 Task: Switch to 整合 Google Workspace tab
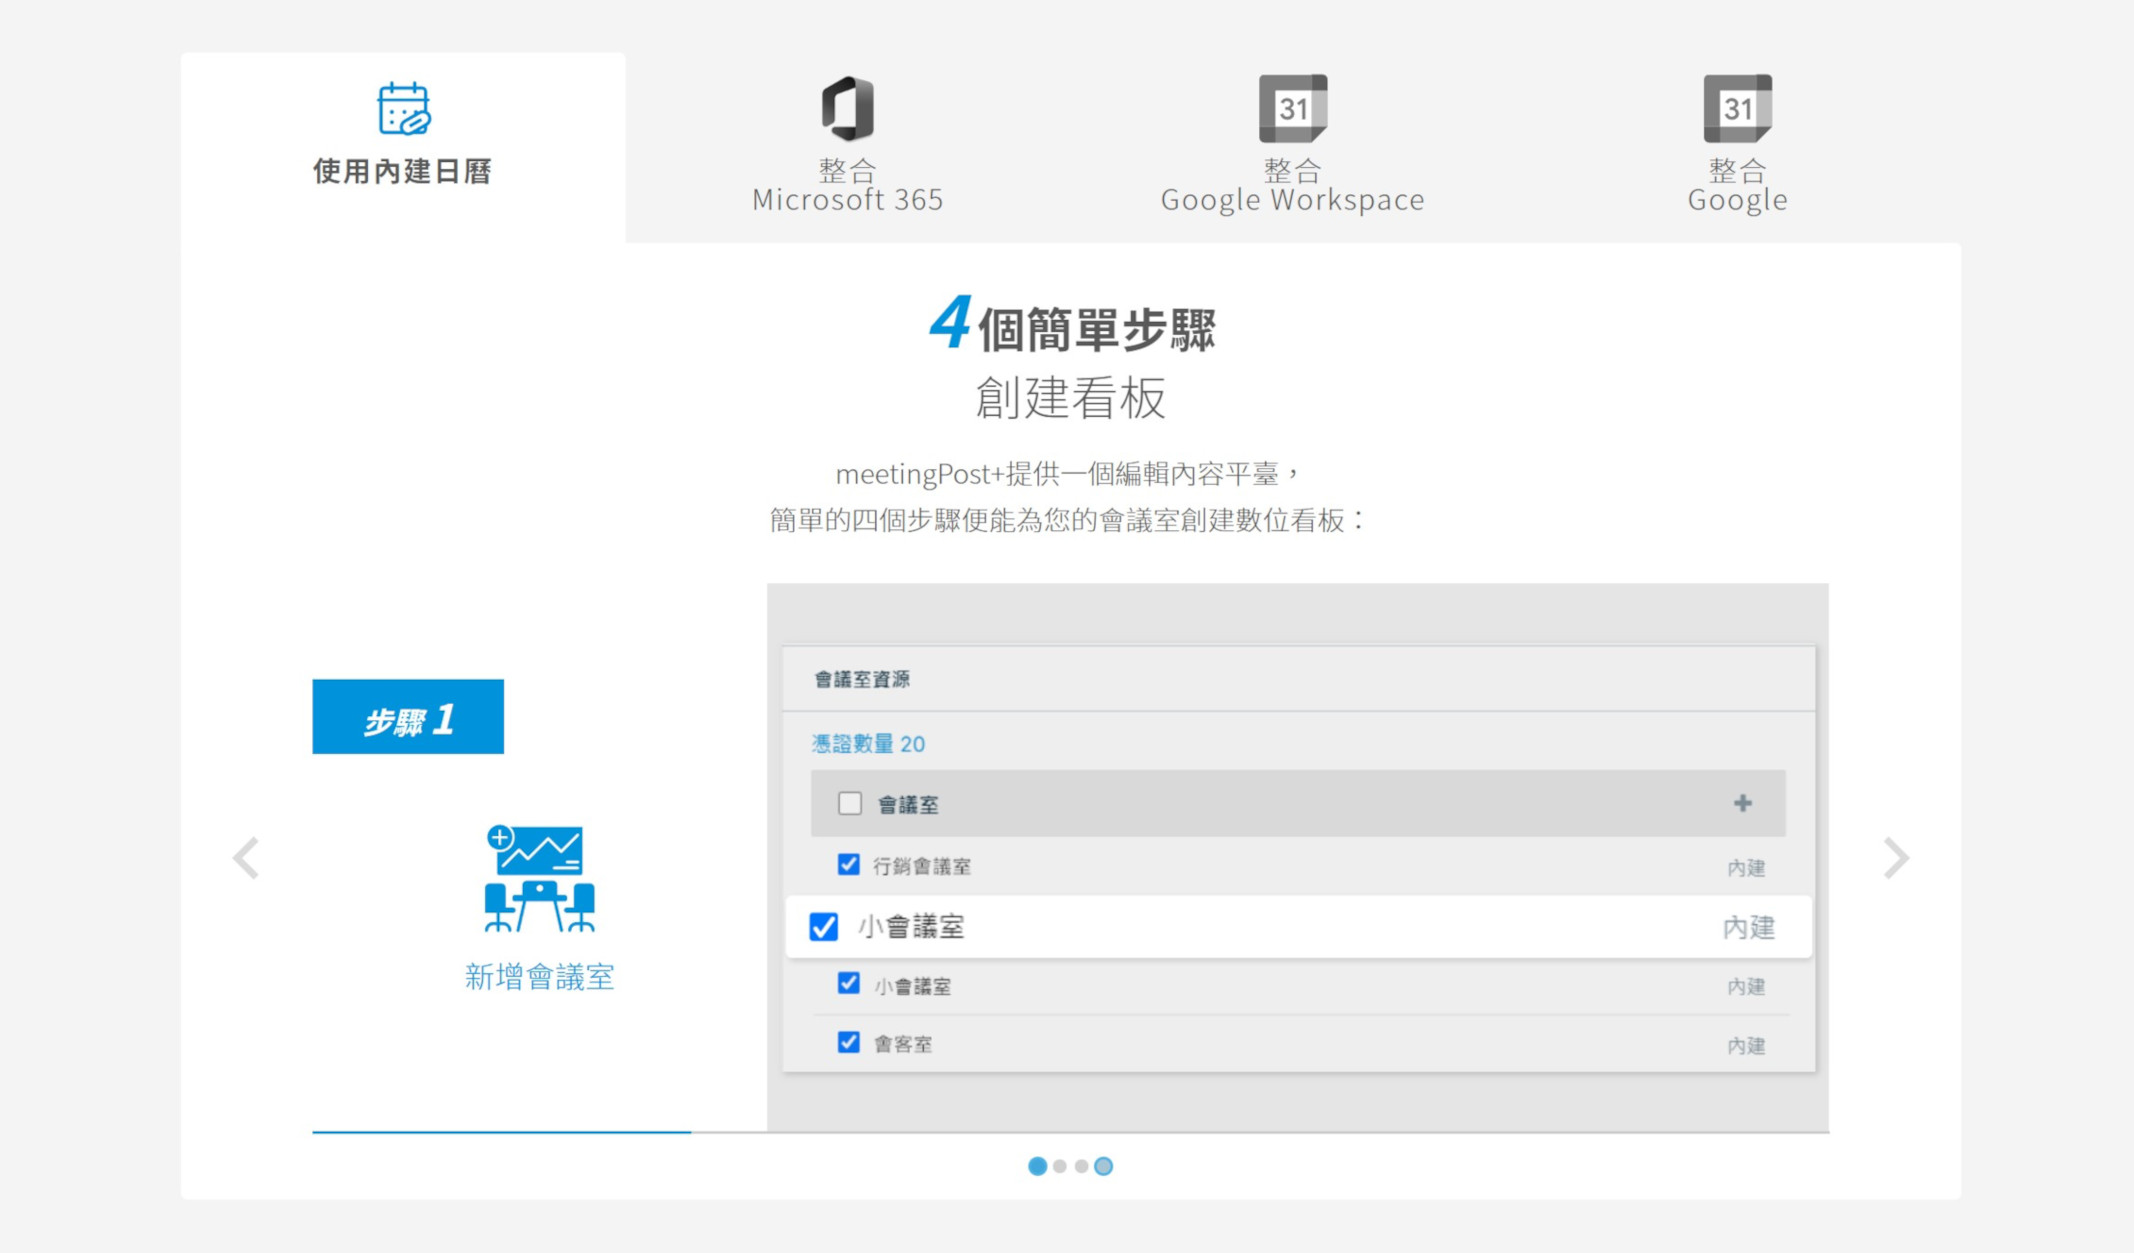(x=1292, y=147)
